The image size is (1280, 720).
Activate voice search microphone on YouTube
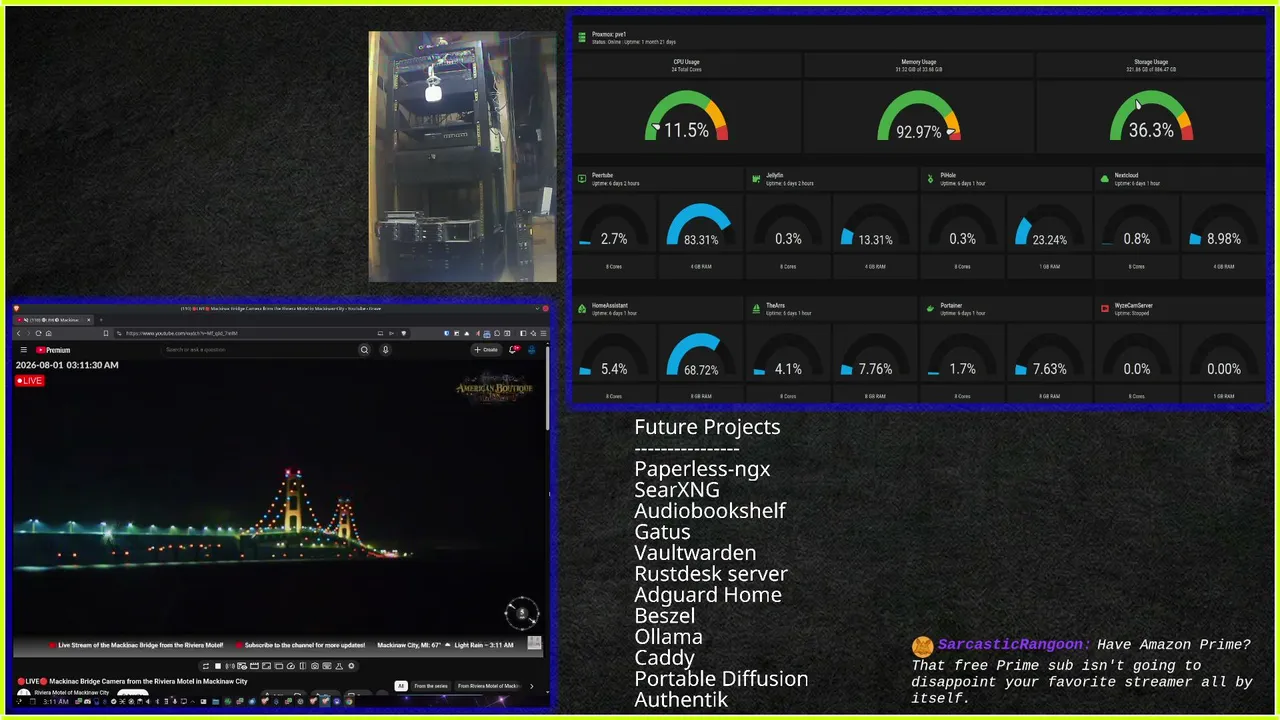click(x=385, y=350)
